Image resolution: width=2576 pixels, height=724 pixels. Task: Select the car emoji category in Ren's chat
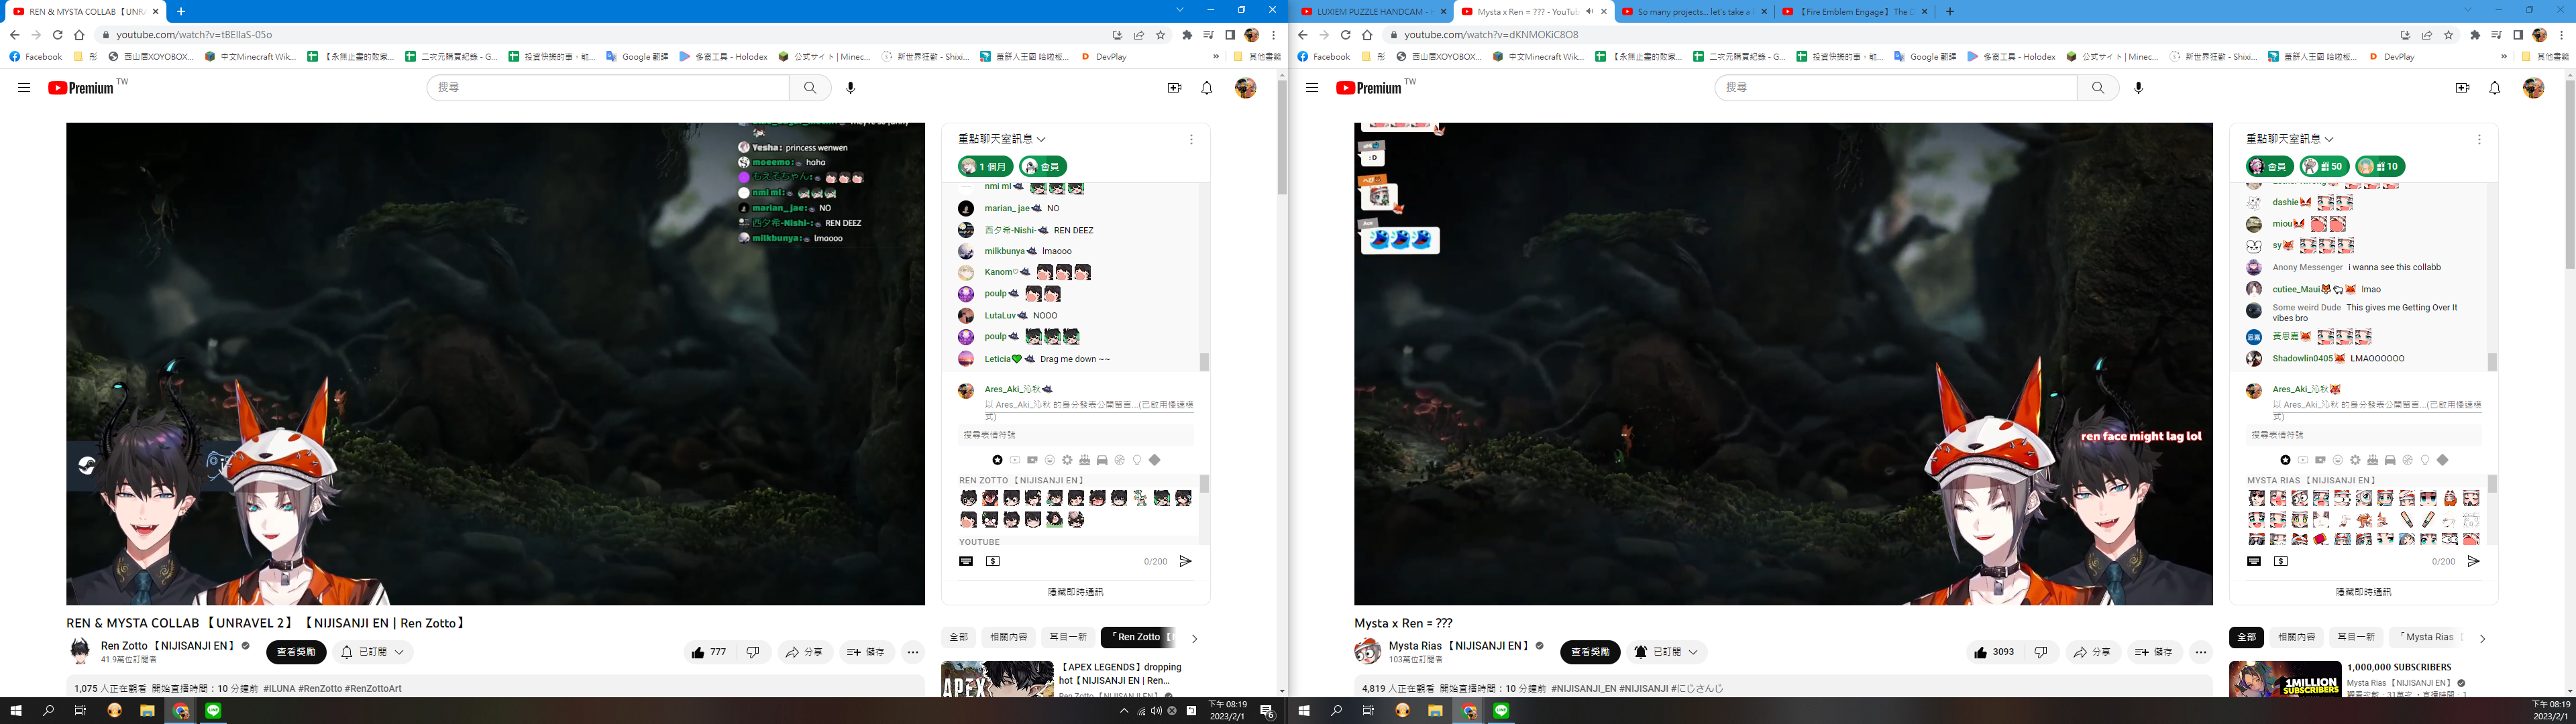click(x=1102, y=460)
